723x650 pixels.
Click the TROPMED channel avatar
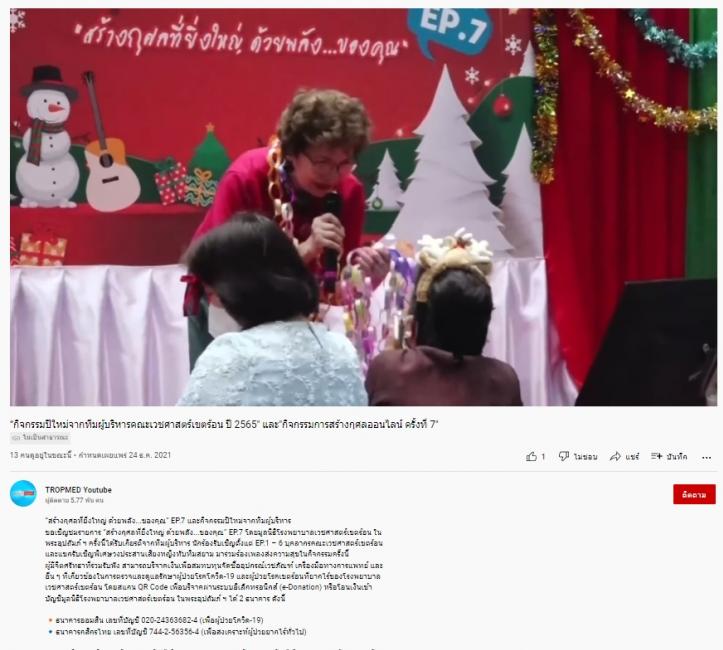[23, 493]
